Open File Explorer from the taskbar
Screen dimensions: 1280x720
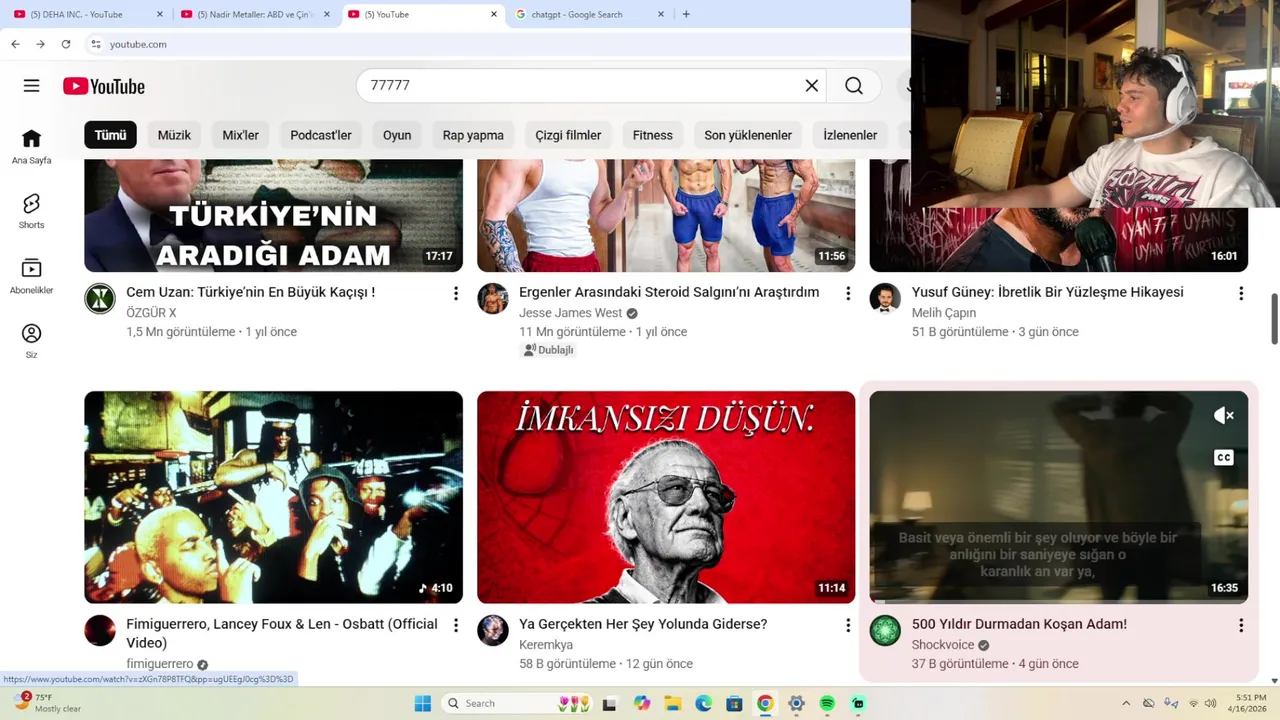point(673,703)
